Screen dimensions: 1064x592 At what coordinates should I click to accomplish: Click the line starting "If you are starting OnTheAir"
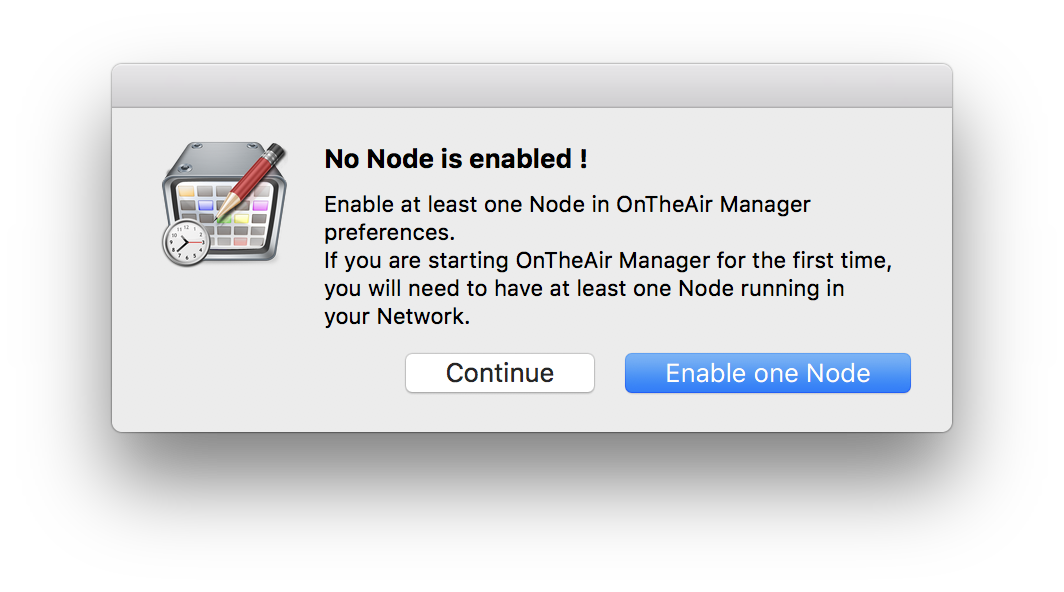(608, 261)
